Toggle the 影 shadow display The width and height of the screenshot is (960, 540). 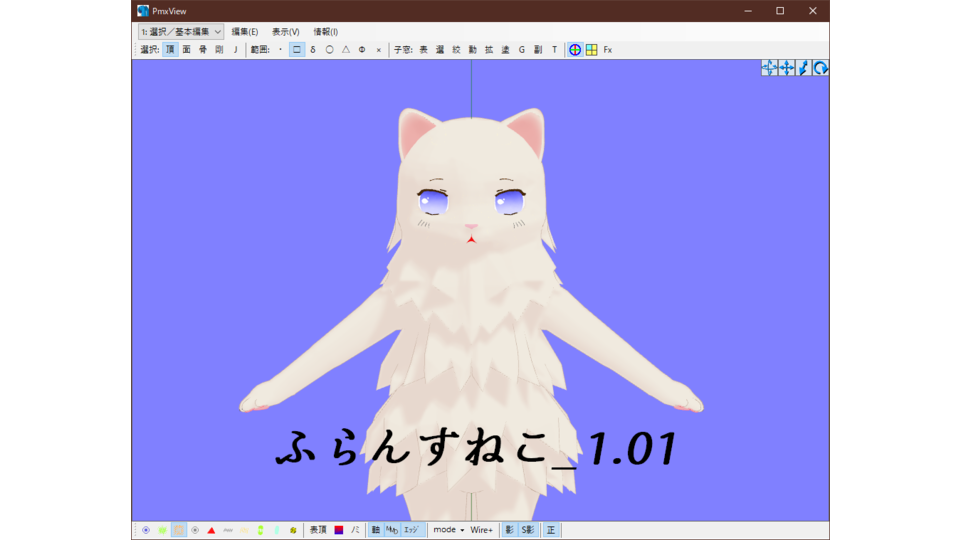509,530
